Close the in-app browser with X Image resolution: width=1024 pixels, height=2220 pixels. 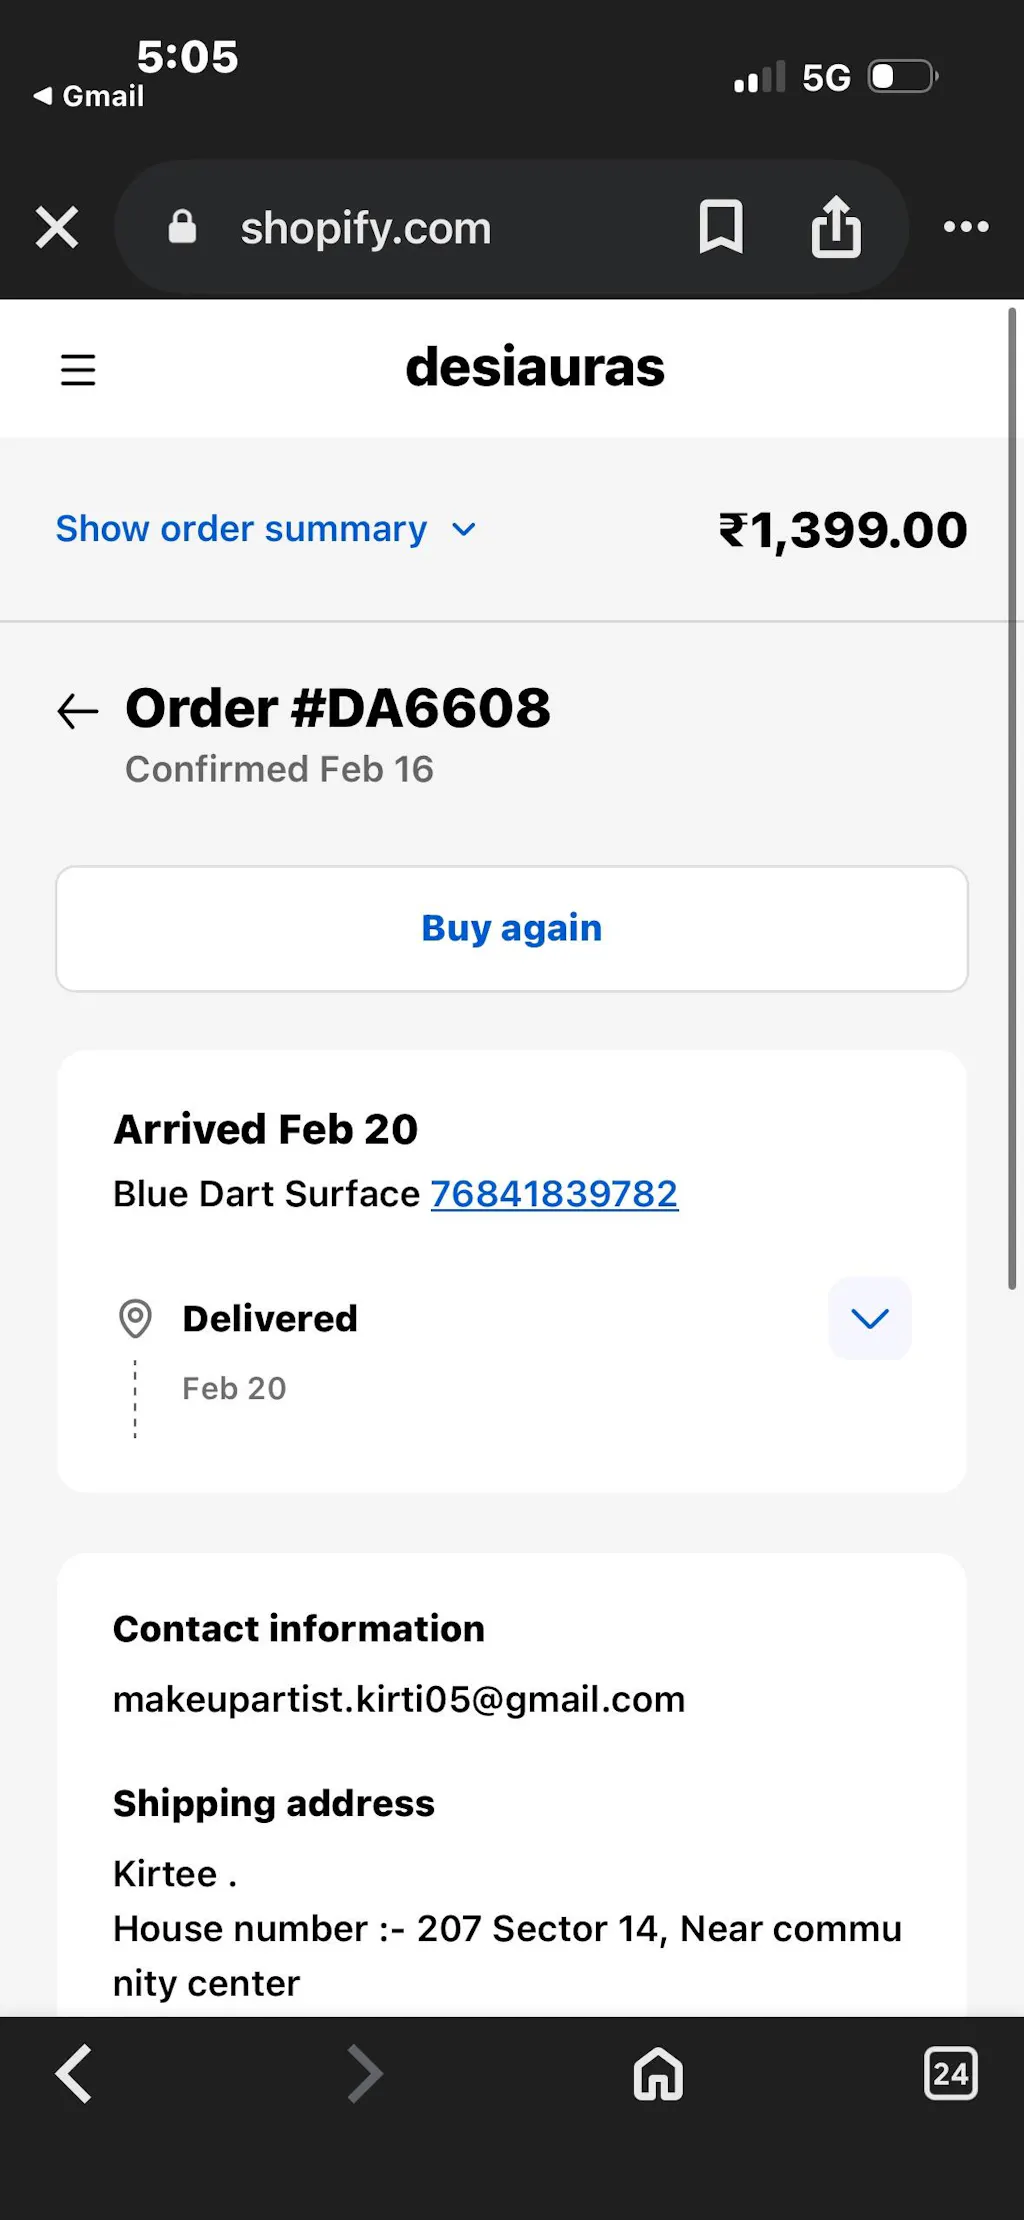57,227
